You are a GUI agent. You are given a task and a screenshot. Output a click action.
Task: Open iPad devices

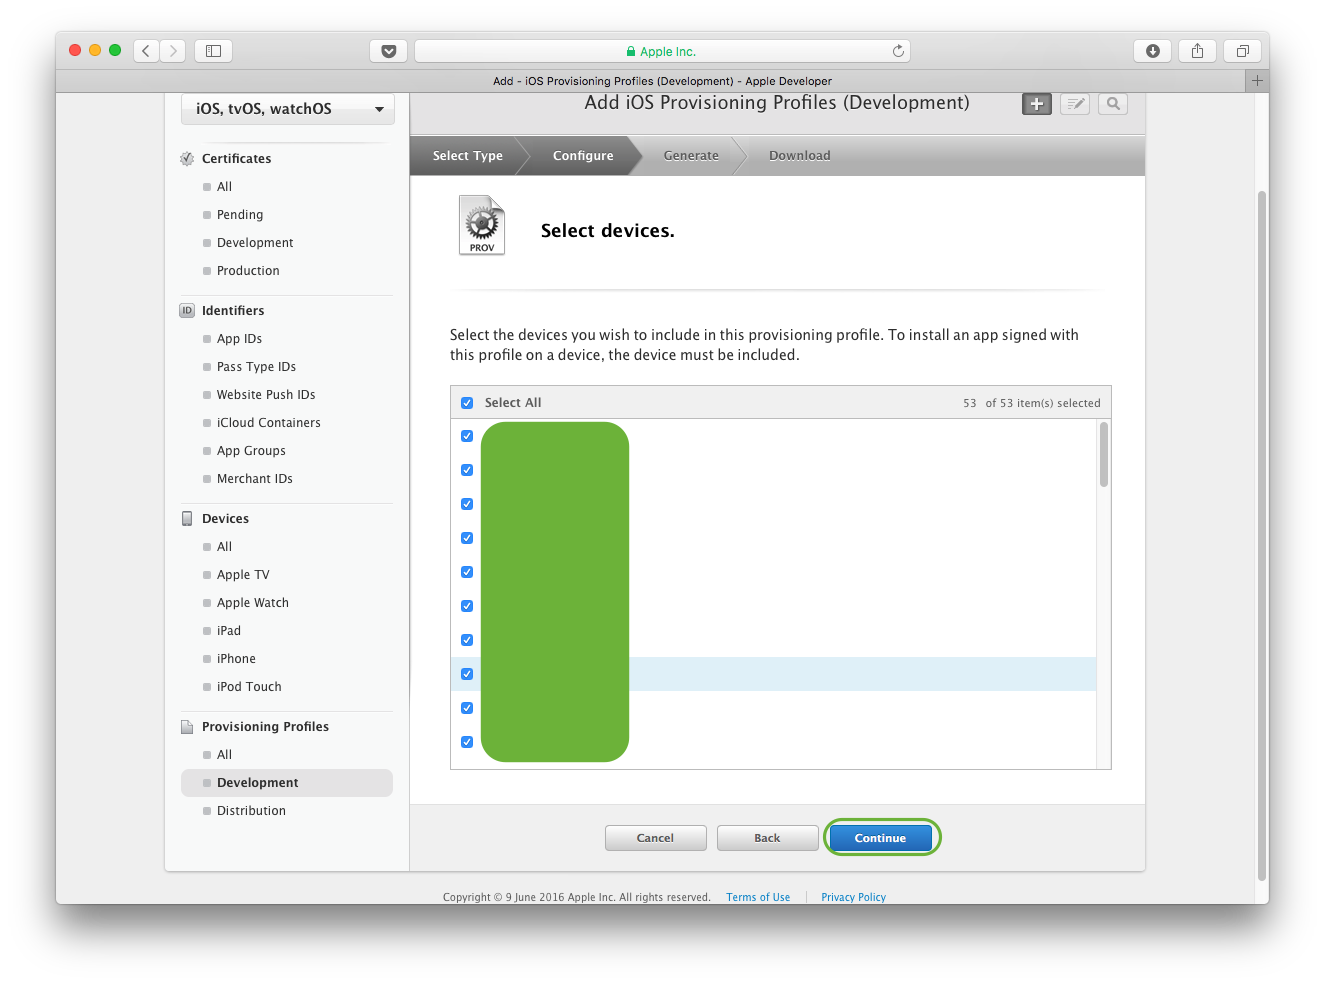[229, 630]
